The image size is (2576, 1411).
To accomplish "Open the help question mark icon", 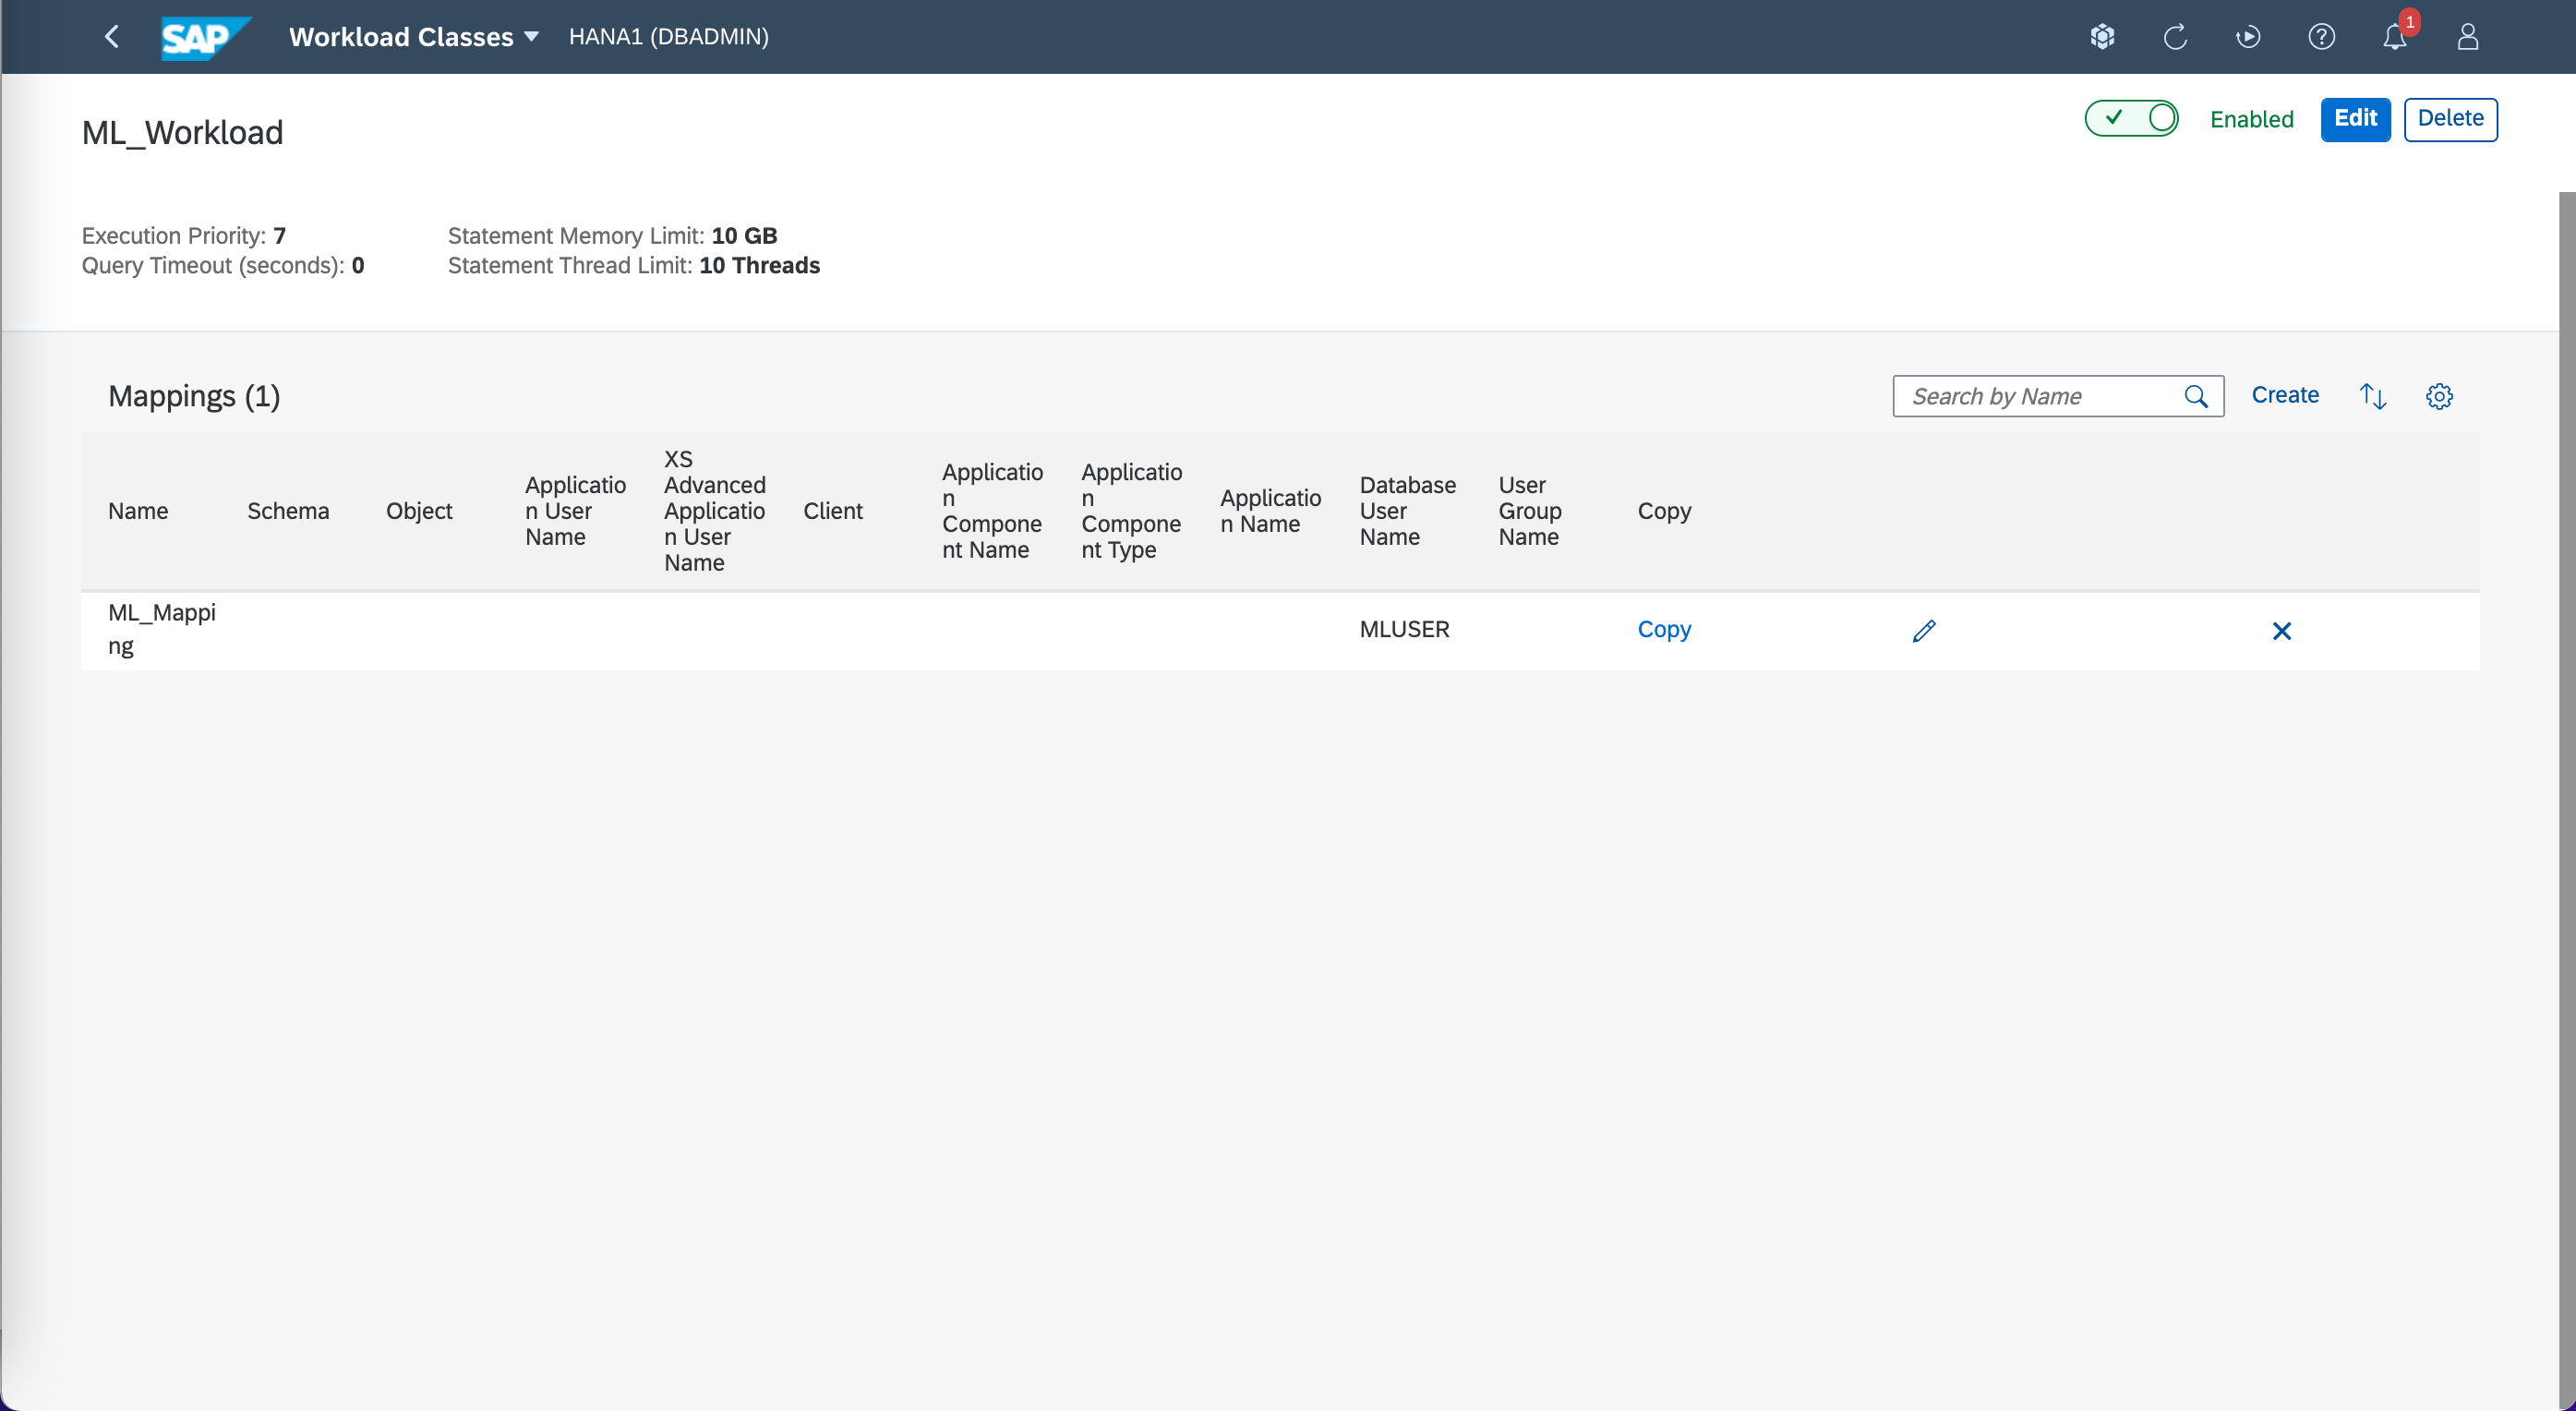I will pos(2321,37).
